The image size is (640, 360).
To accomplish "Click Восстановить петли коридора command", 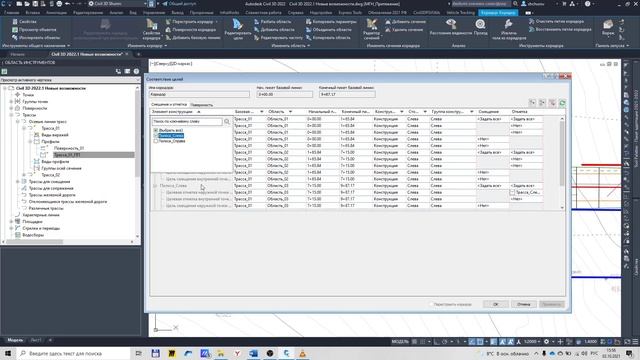I will [x=560, y=29].
